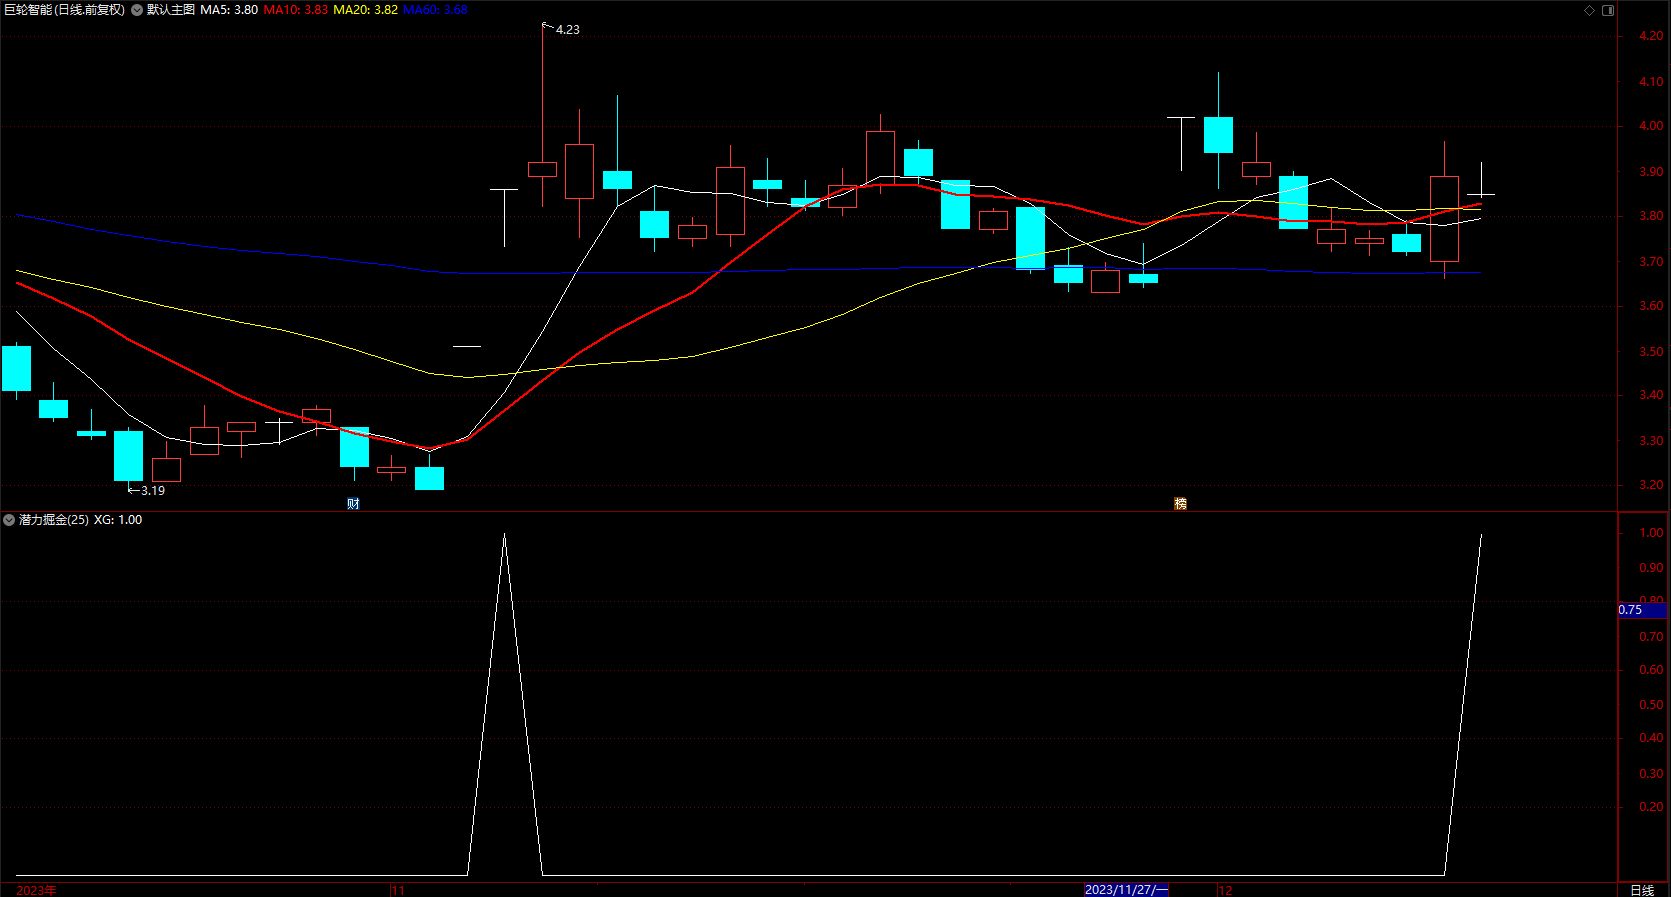Click the MA20: 3.82 indicator label

365,10
